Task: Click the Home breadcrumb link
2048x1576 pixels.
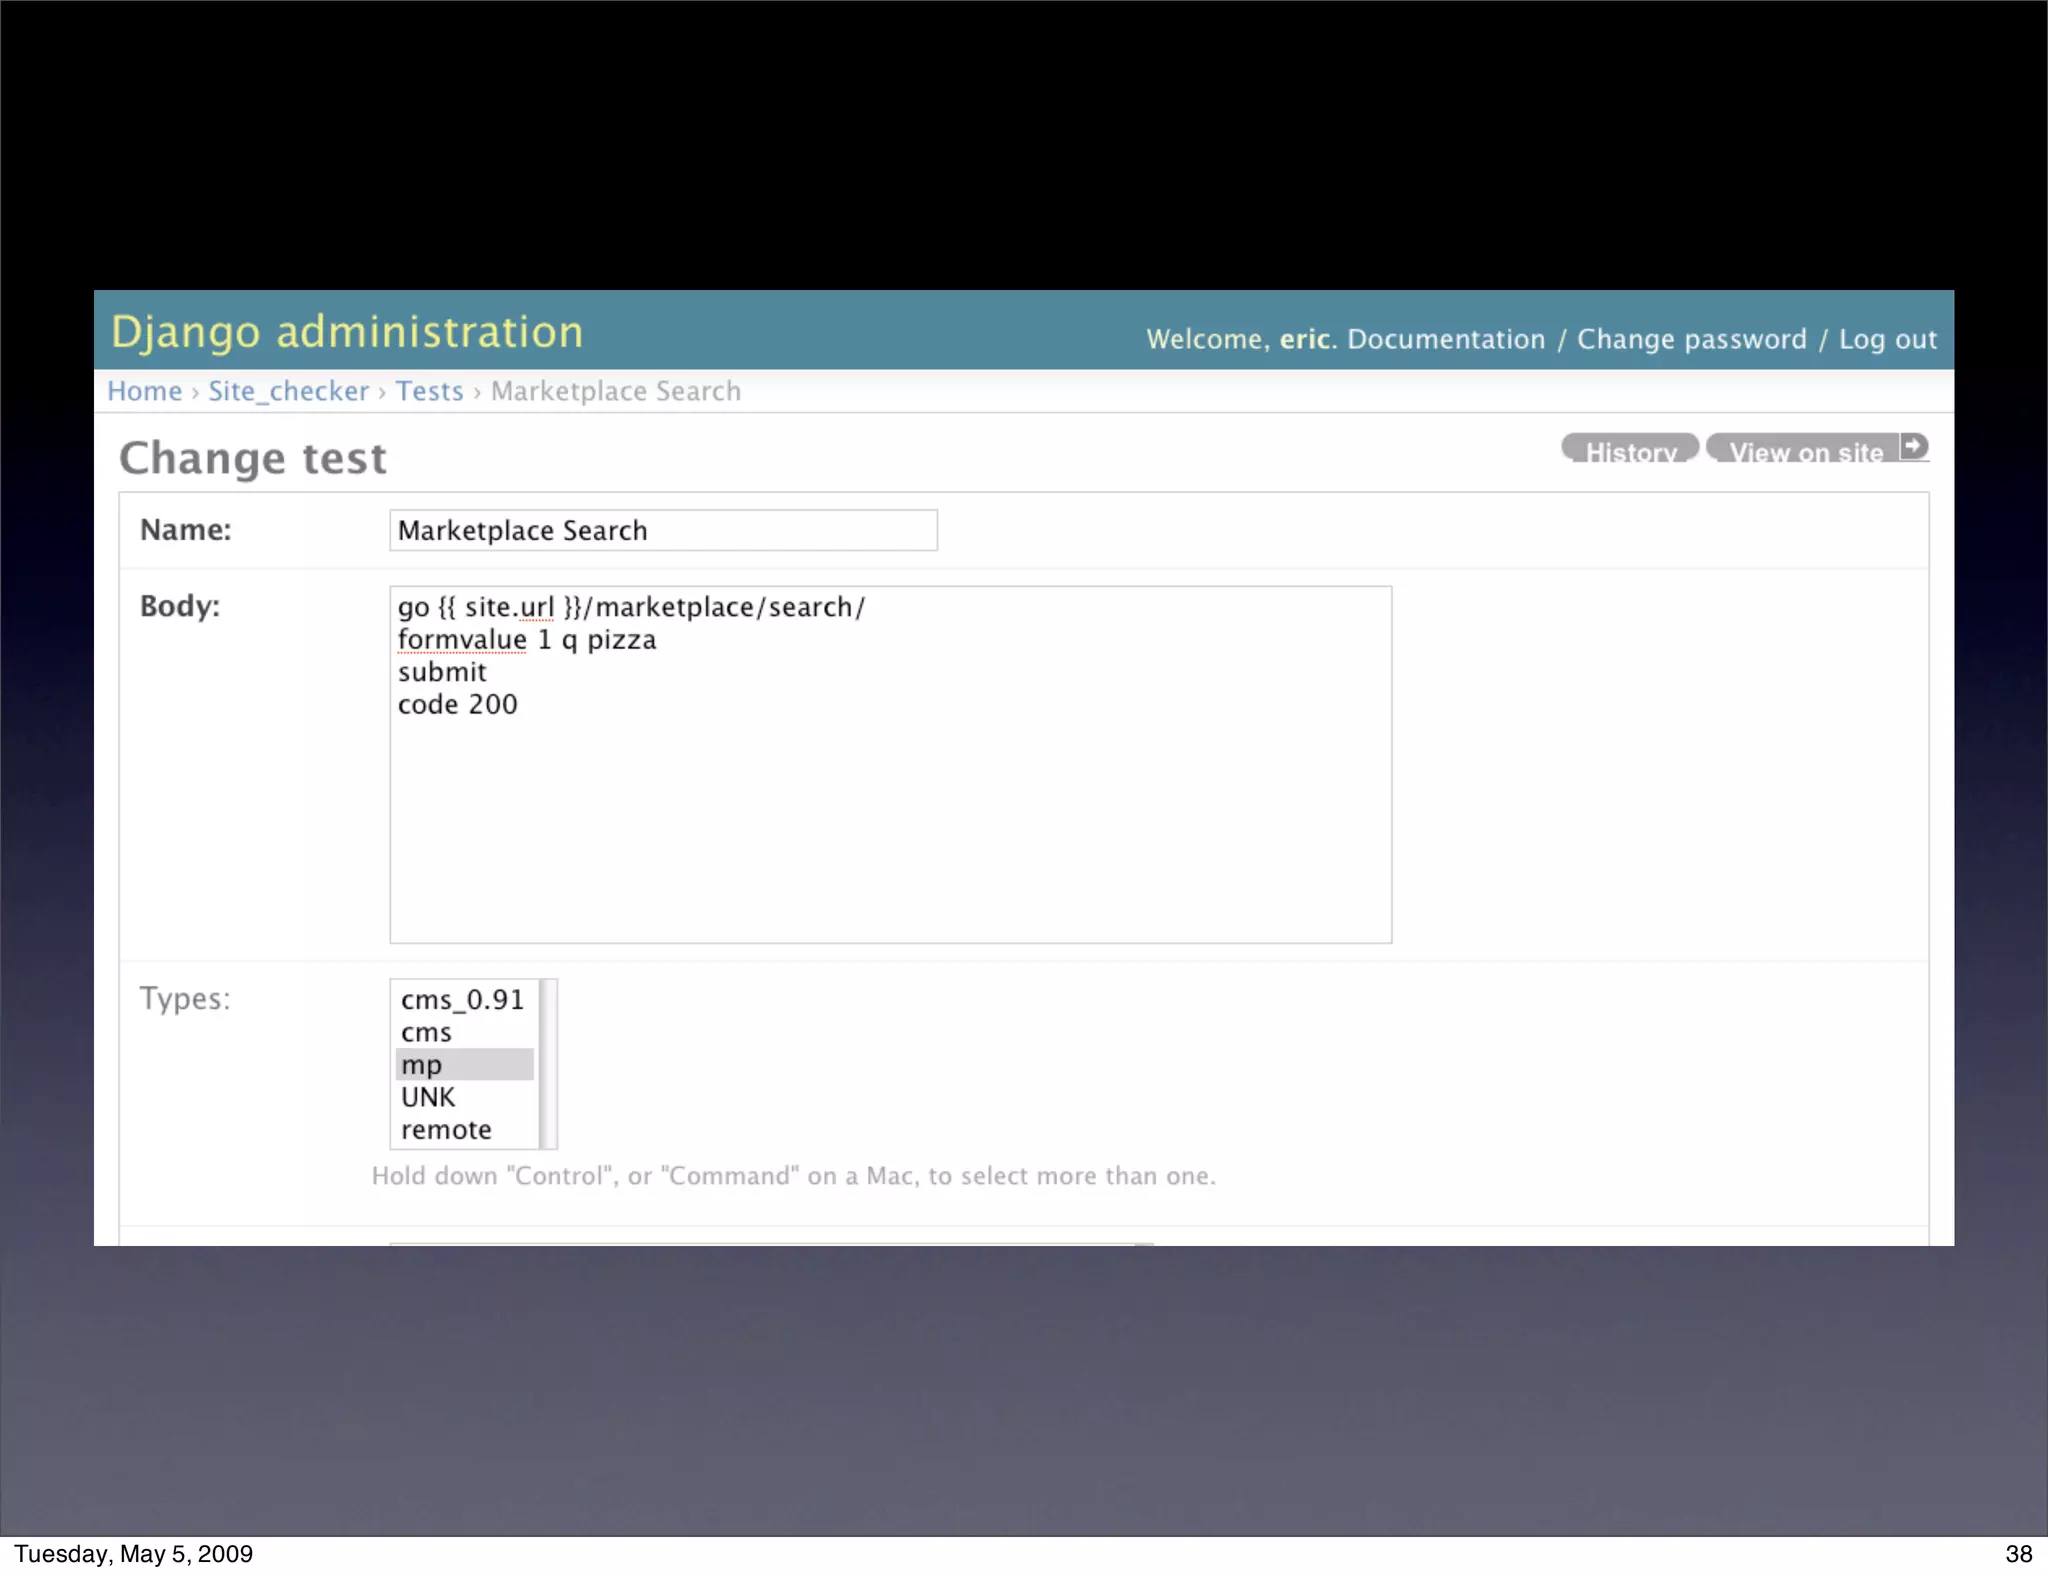Action: coord(144,391)
